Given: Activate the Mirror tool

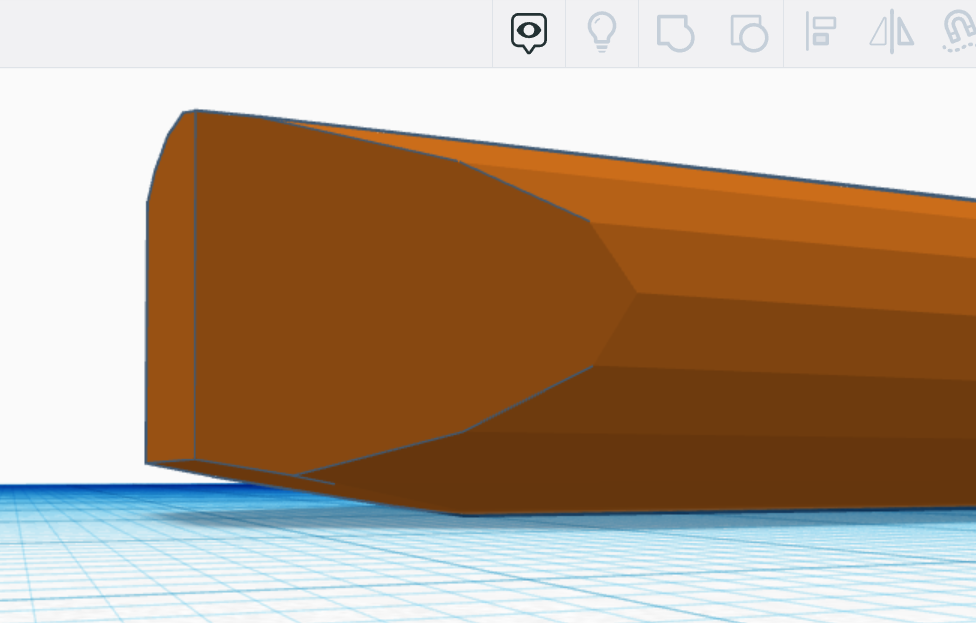Looking at the screenshot, I should [x=892, y=31].
